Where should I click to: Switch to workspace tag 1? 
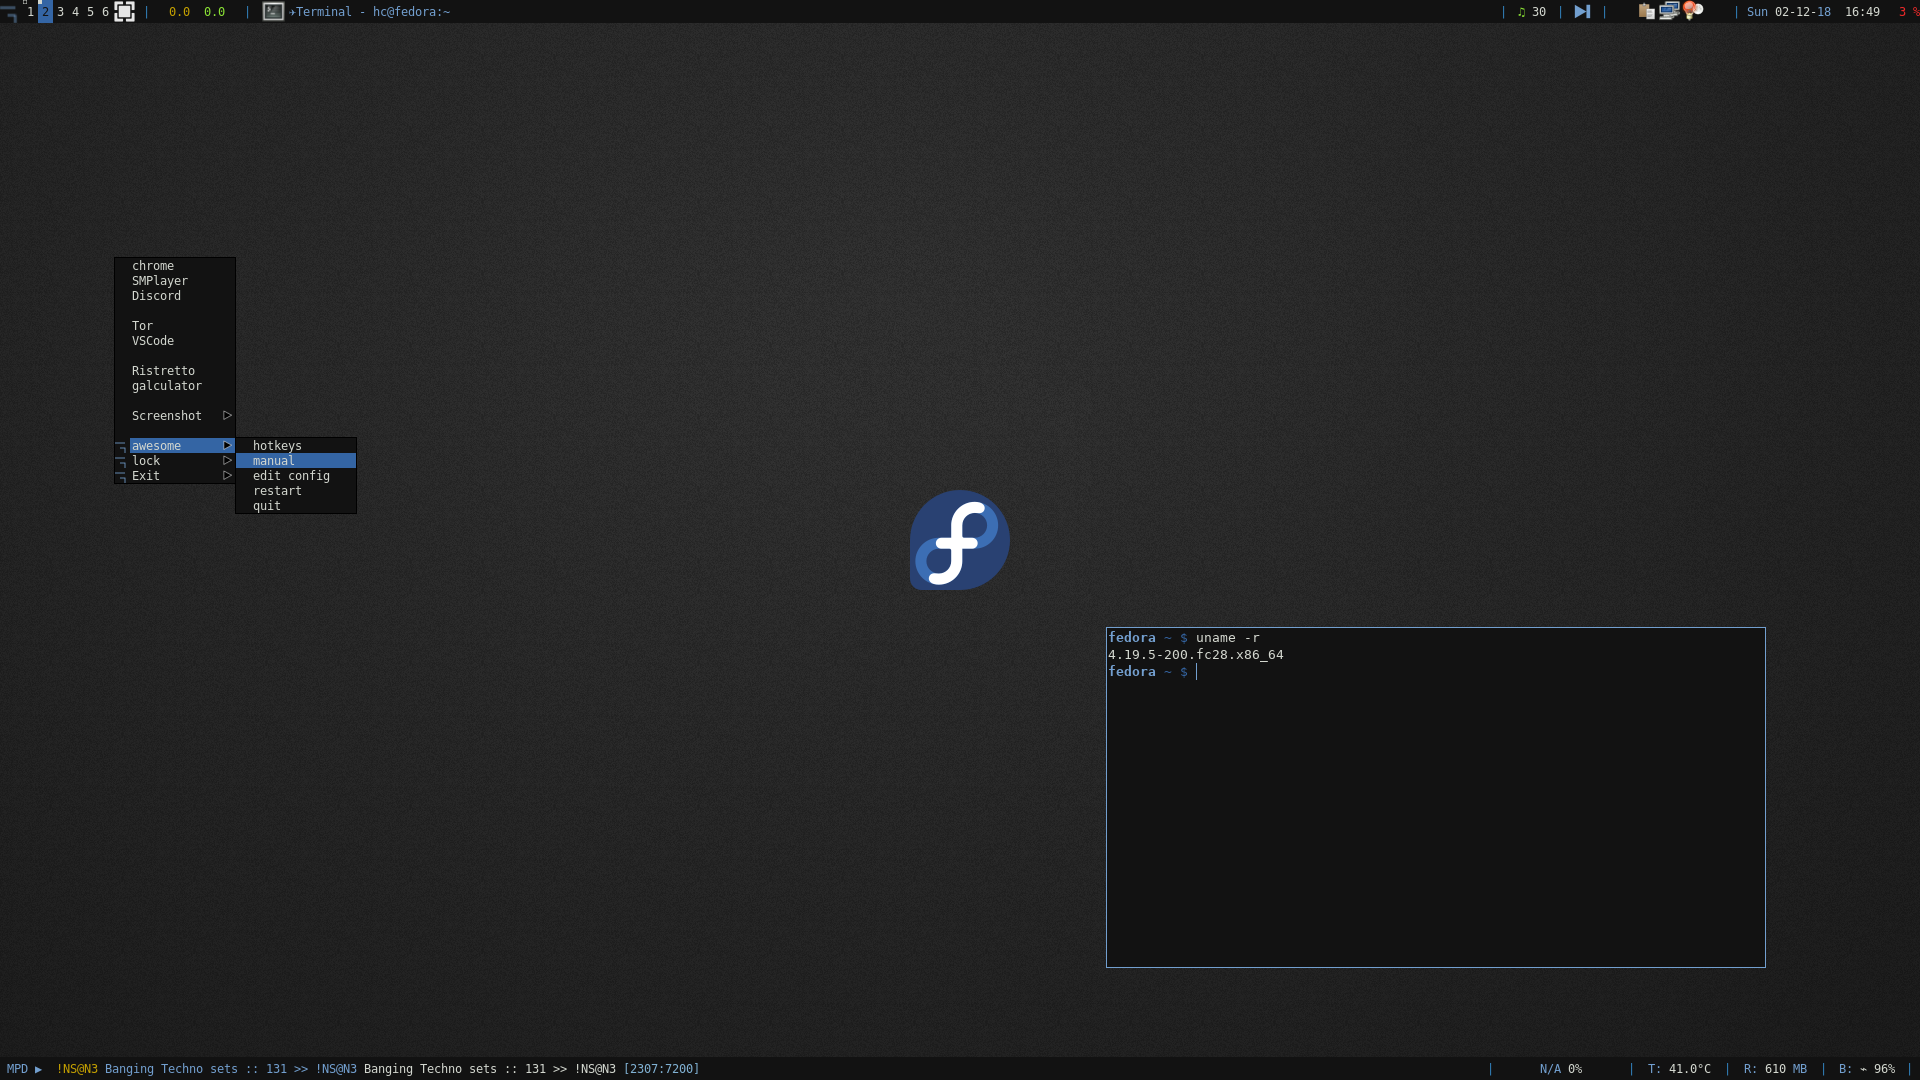pyautogui.click(x=30, y=12)
